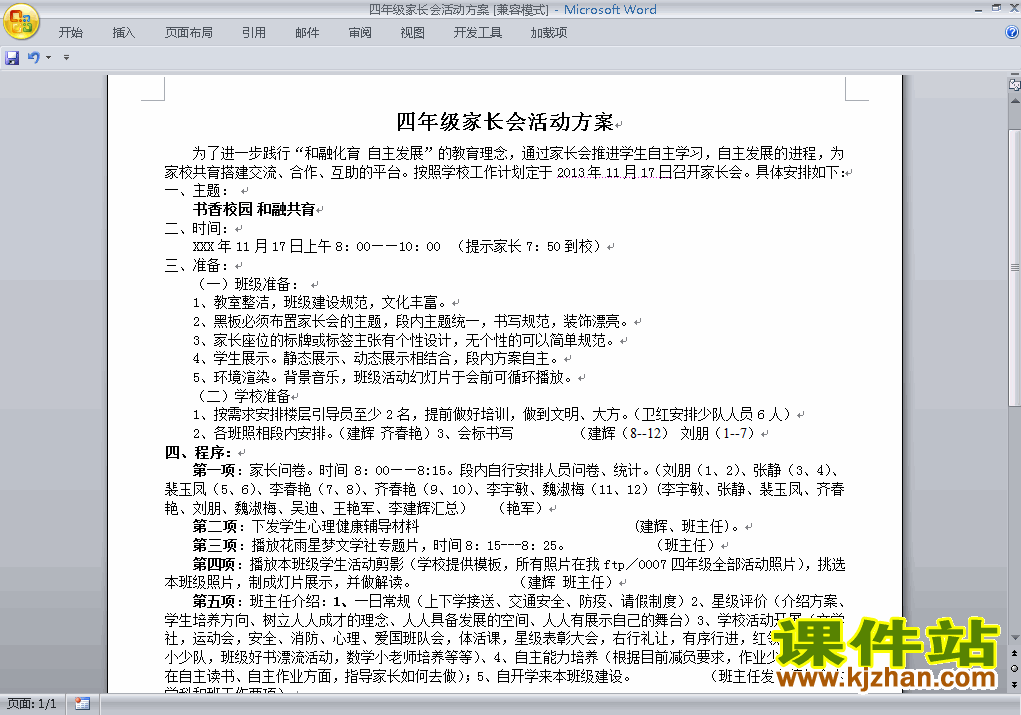Click the bold label 第一项

214,471
